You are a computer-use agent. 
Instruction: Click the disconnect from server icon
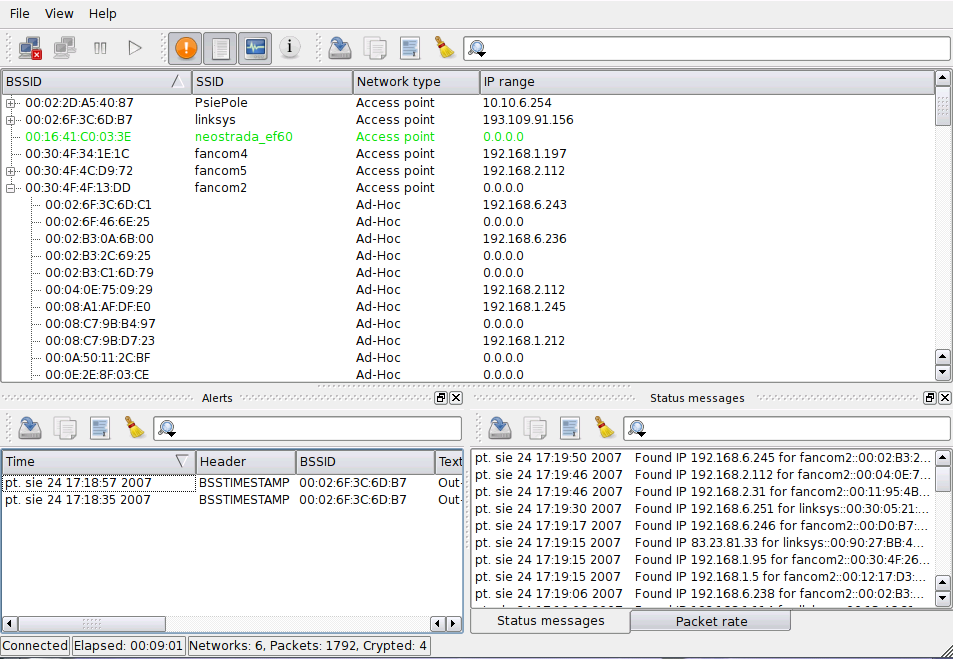30,47
